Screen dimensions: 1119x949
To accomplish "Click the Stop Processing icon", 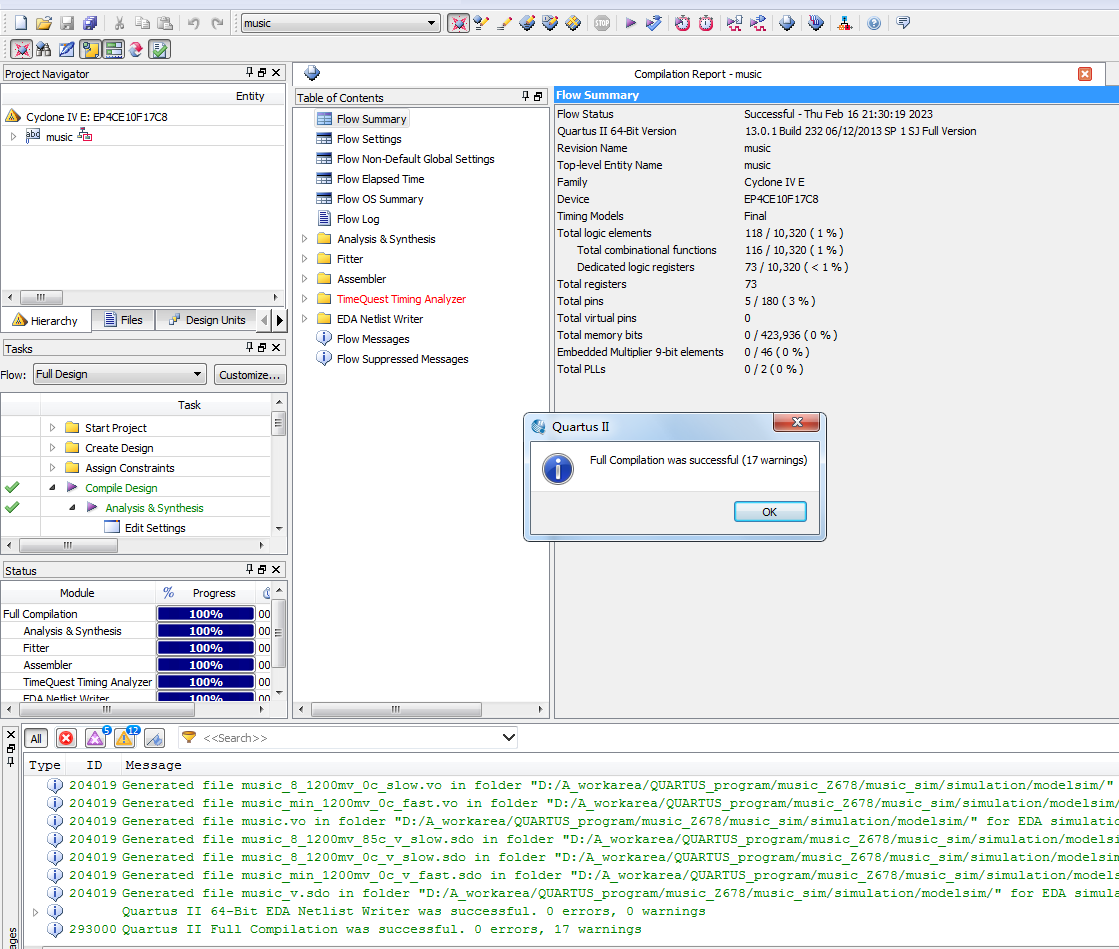I will coord(602,23).
